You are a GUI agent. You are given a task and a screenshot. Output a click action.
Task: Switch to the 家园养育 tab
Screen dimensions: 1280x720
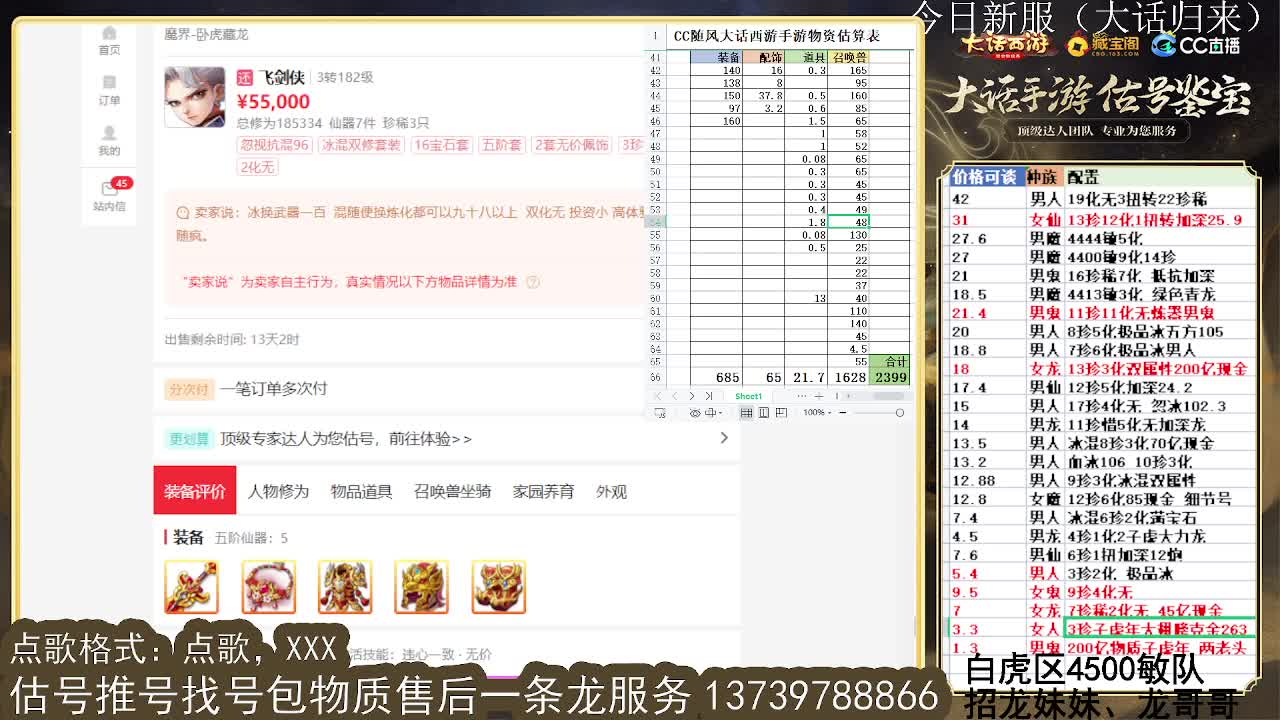pos(543,491)
